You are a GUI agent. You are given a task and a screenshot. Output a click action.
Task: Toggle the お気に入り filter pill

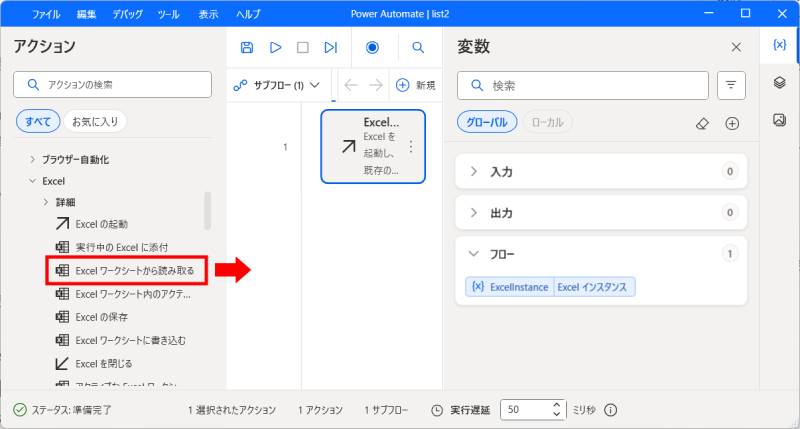[x=95, y=121]
